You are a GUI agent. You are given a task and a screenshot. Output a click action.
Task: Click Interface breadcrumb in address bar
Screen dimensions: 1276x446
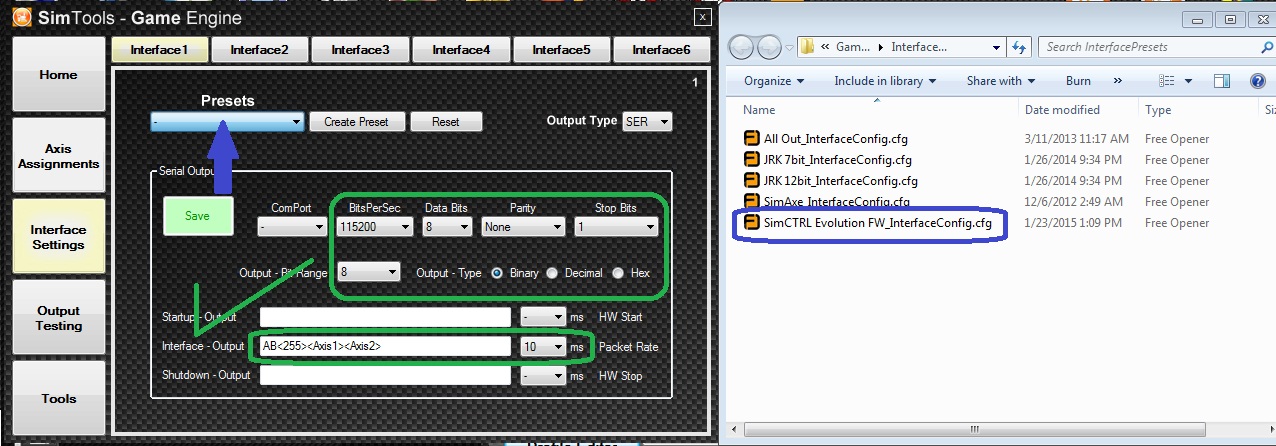tap(918, 47)
